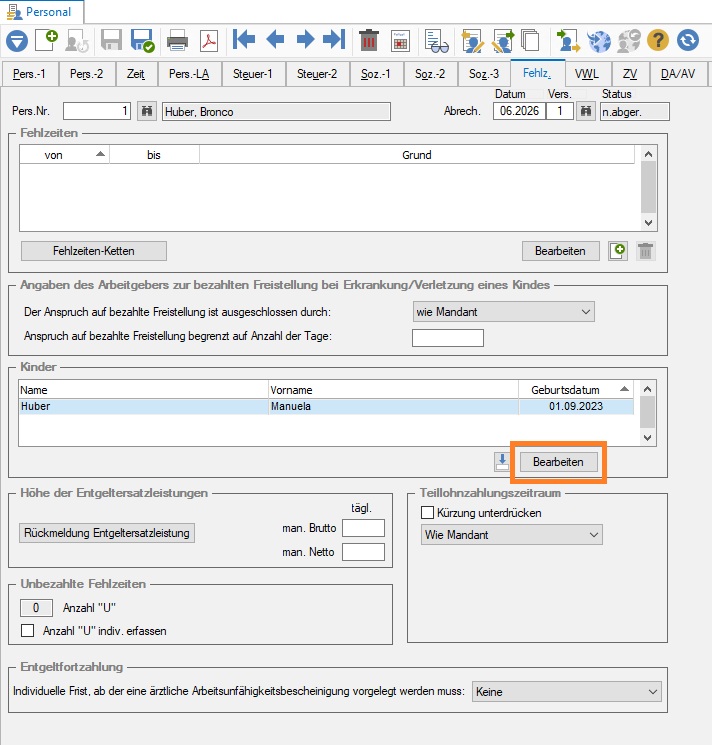
Task: Click Bearbeiten button under Kinder list
Action: [558, 462]
